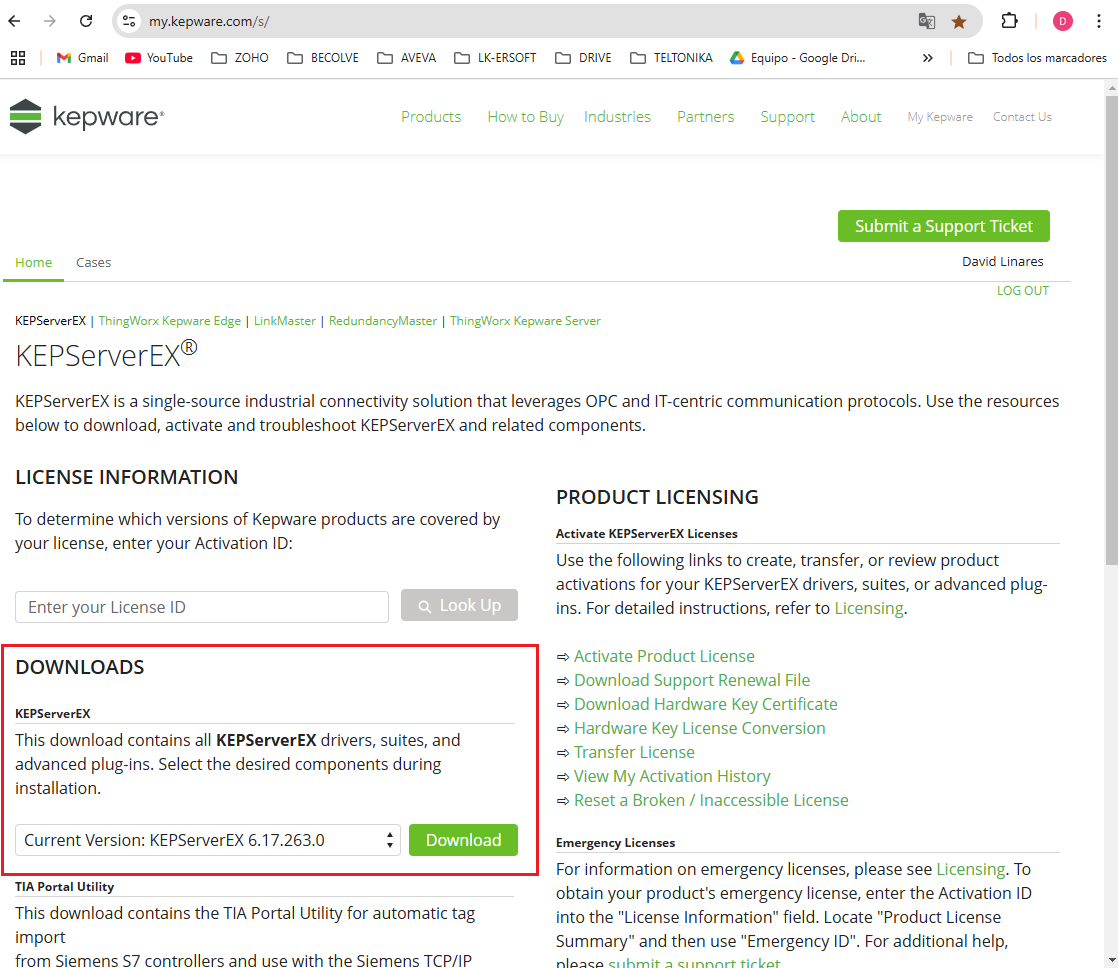This screenshot has width=1118, height=968.
Task: Click the page vertical scrollbar thumb
Action: [1112, 329]
